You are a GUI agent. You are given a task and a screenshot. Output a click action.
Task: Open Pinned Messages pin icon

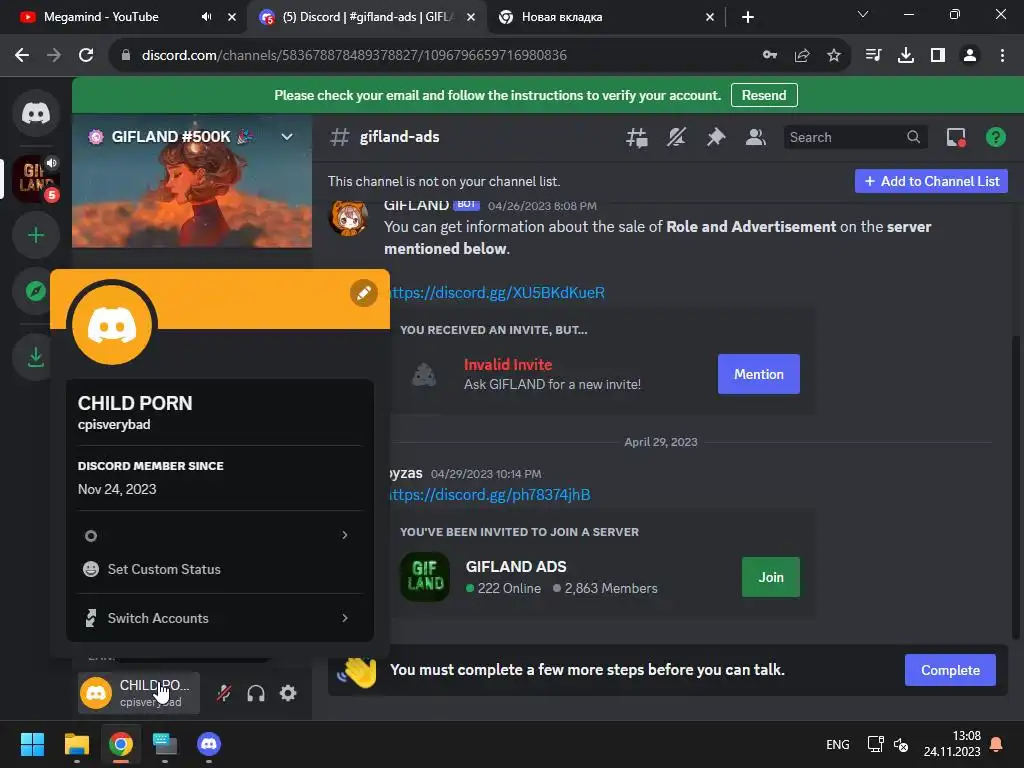(x=716, y=137)
